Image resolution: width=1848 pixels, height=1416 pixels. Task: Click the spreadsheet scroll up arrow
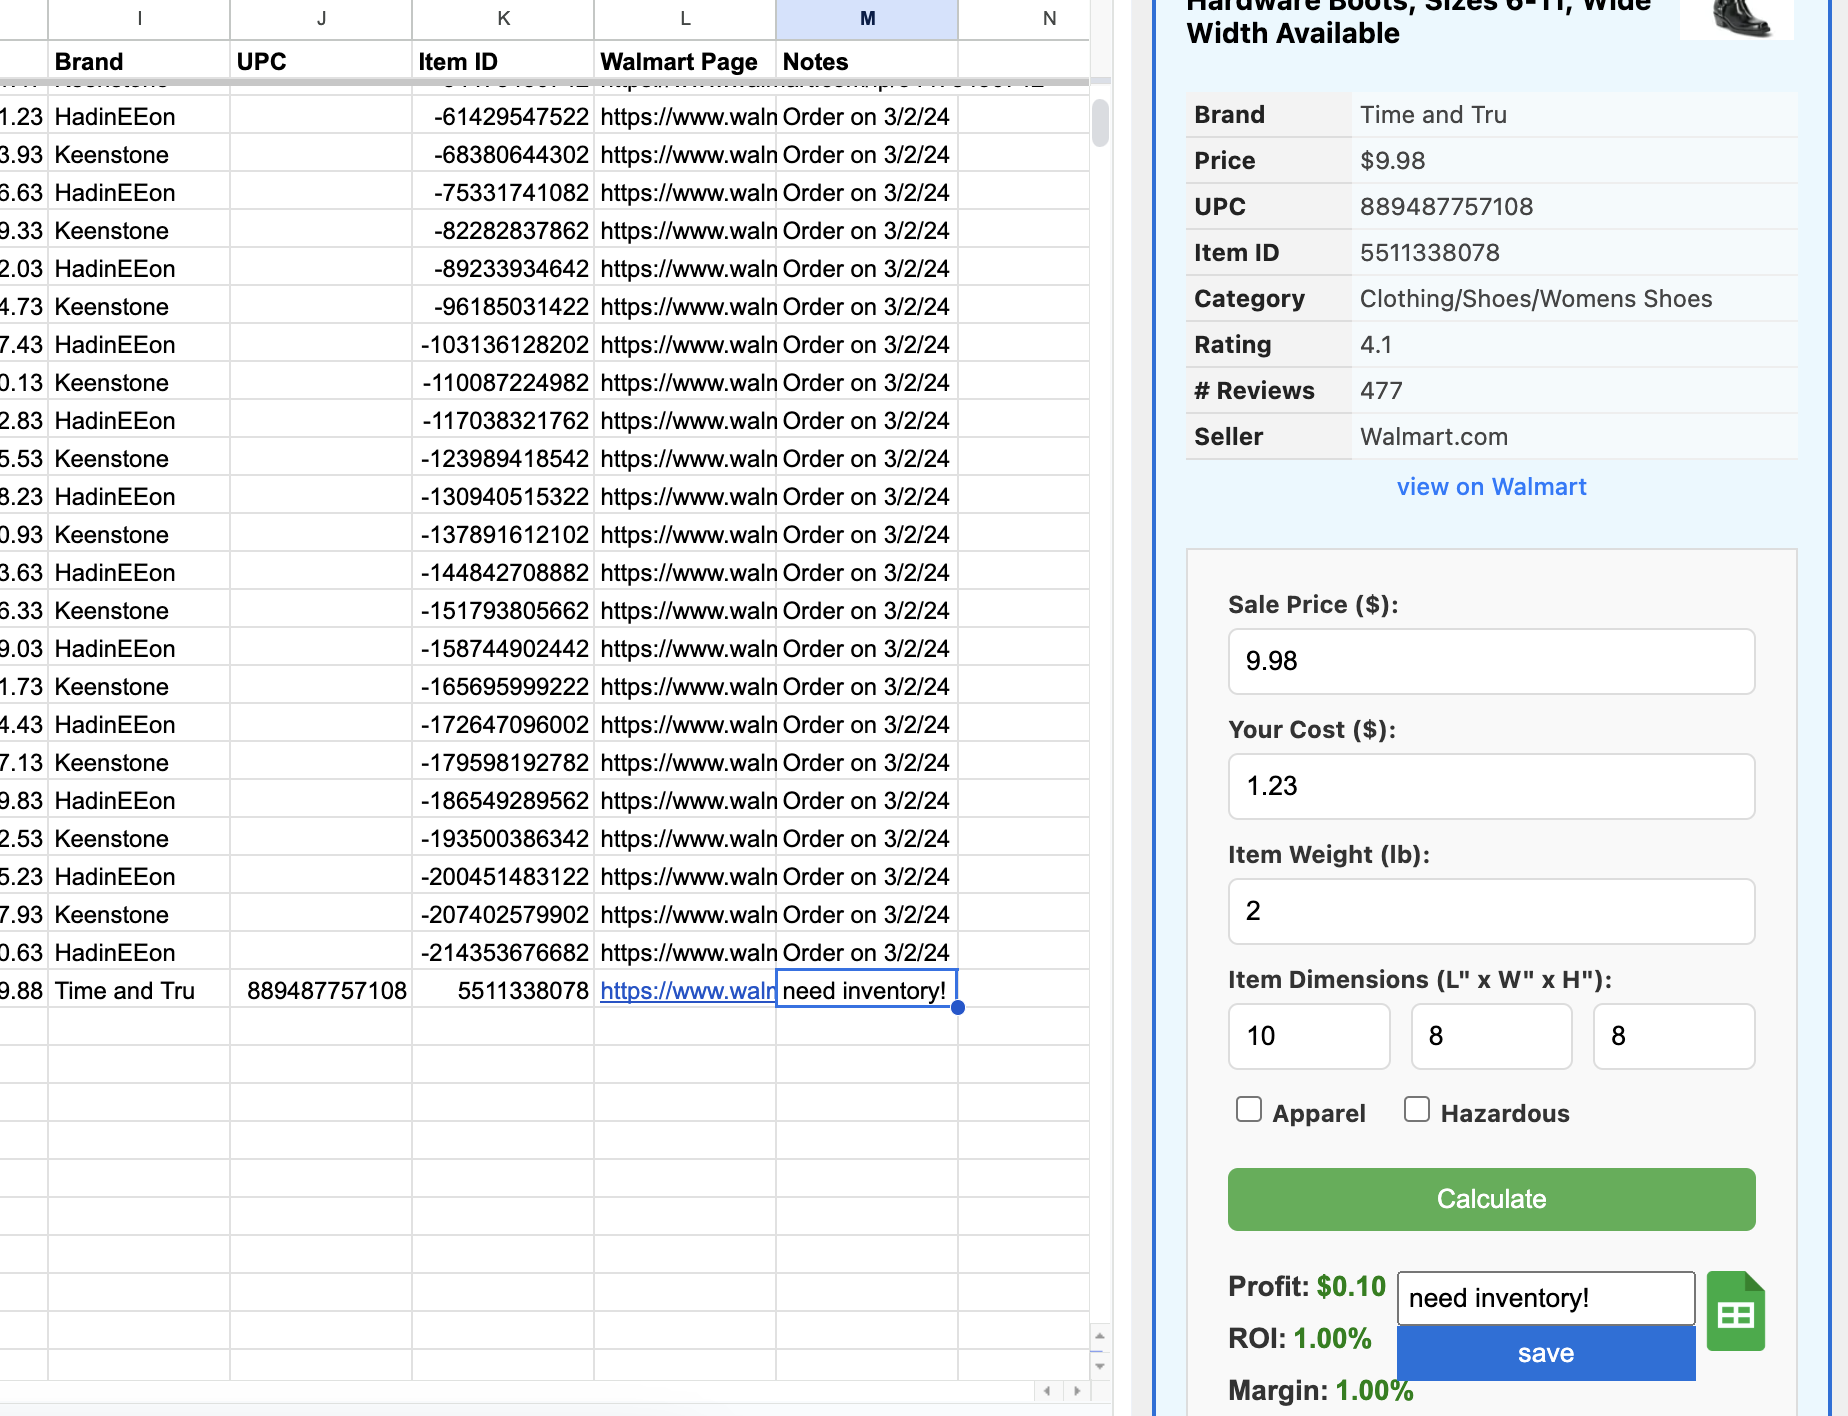point(1100,1336)
